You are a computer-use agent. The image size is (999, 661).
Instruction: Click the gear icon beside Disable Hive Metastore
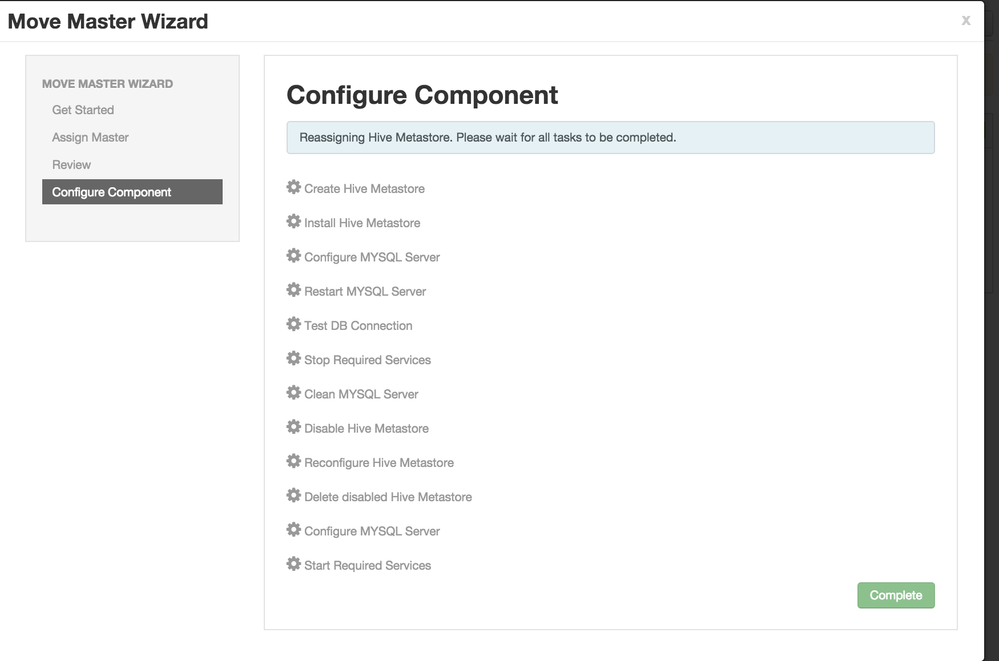click(x=293, y=427)
